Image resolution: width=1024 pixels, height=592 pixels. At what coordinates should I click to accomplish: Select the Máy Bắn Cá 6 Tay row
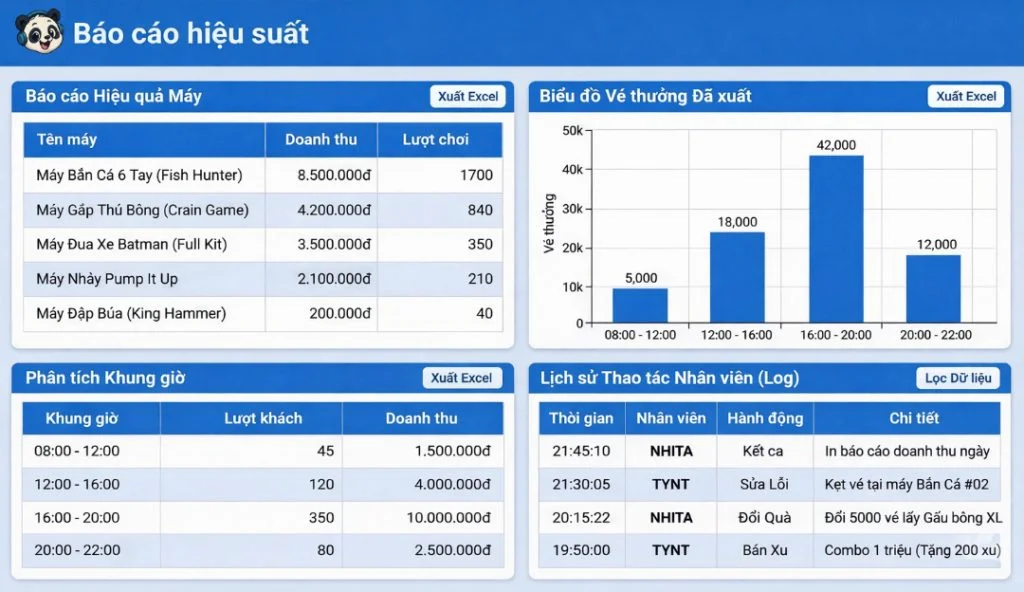point(139,175)
